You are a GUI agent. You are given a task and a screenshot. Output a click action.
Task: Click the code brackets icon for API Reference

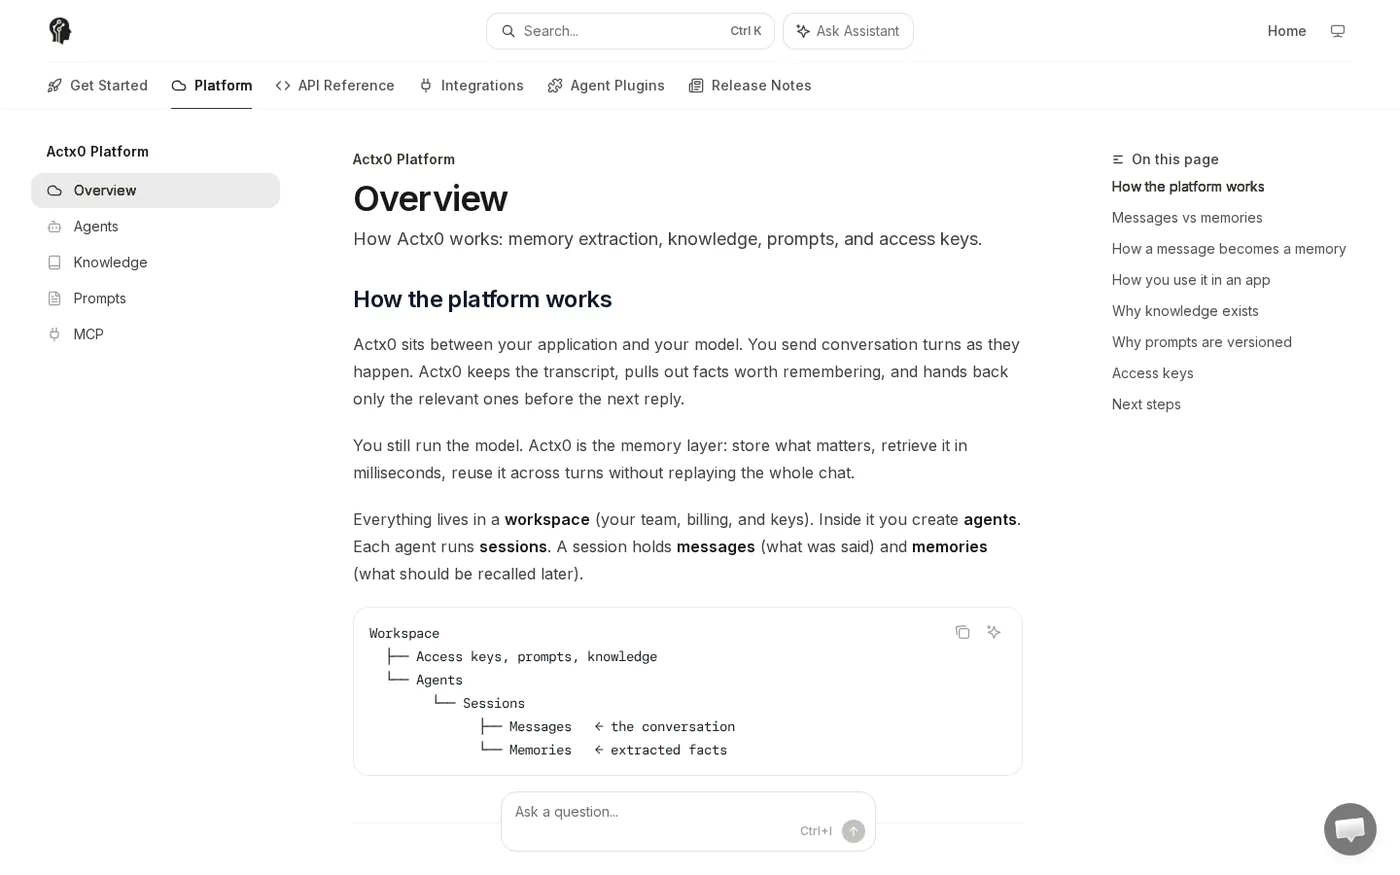pos(283,86)
